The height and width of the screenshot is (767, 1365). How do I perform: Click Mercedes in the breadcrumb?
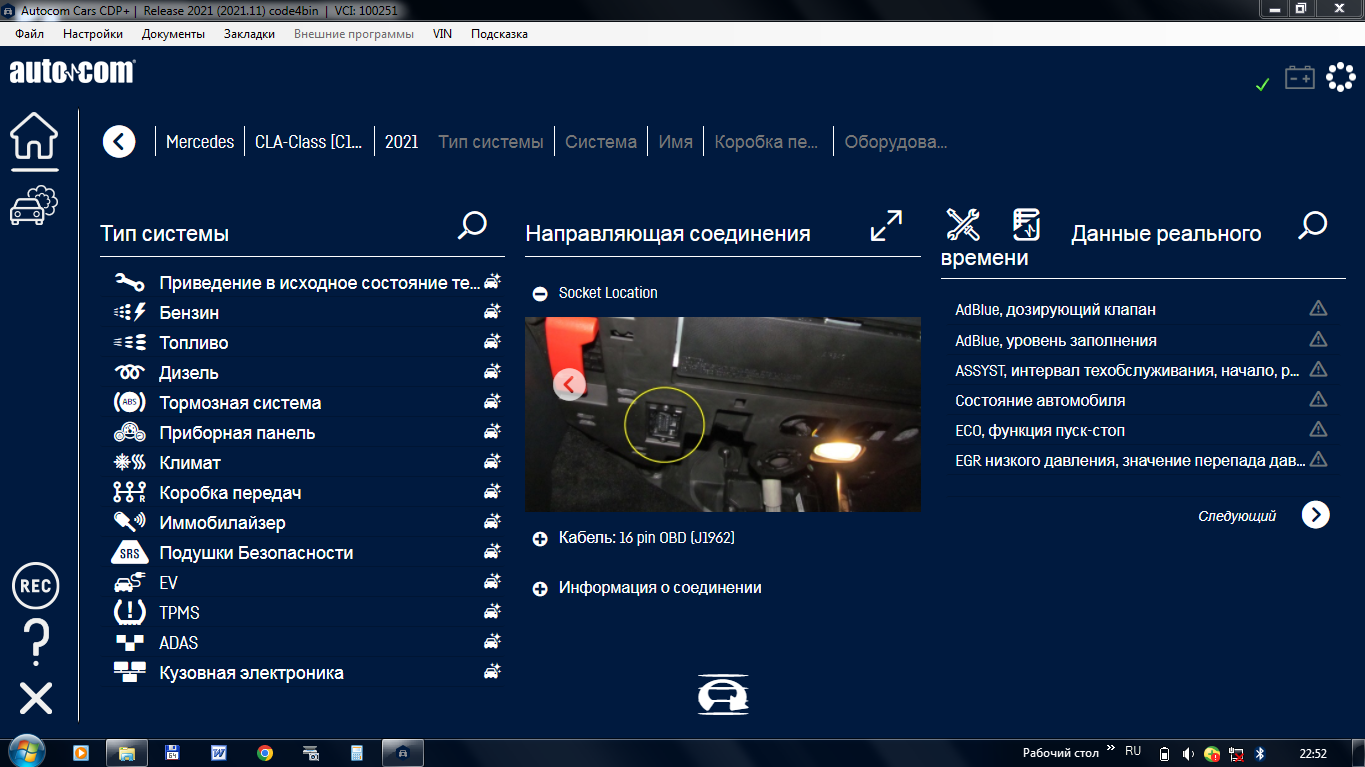coord(200,142)
